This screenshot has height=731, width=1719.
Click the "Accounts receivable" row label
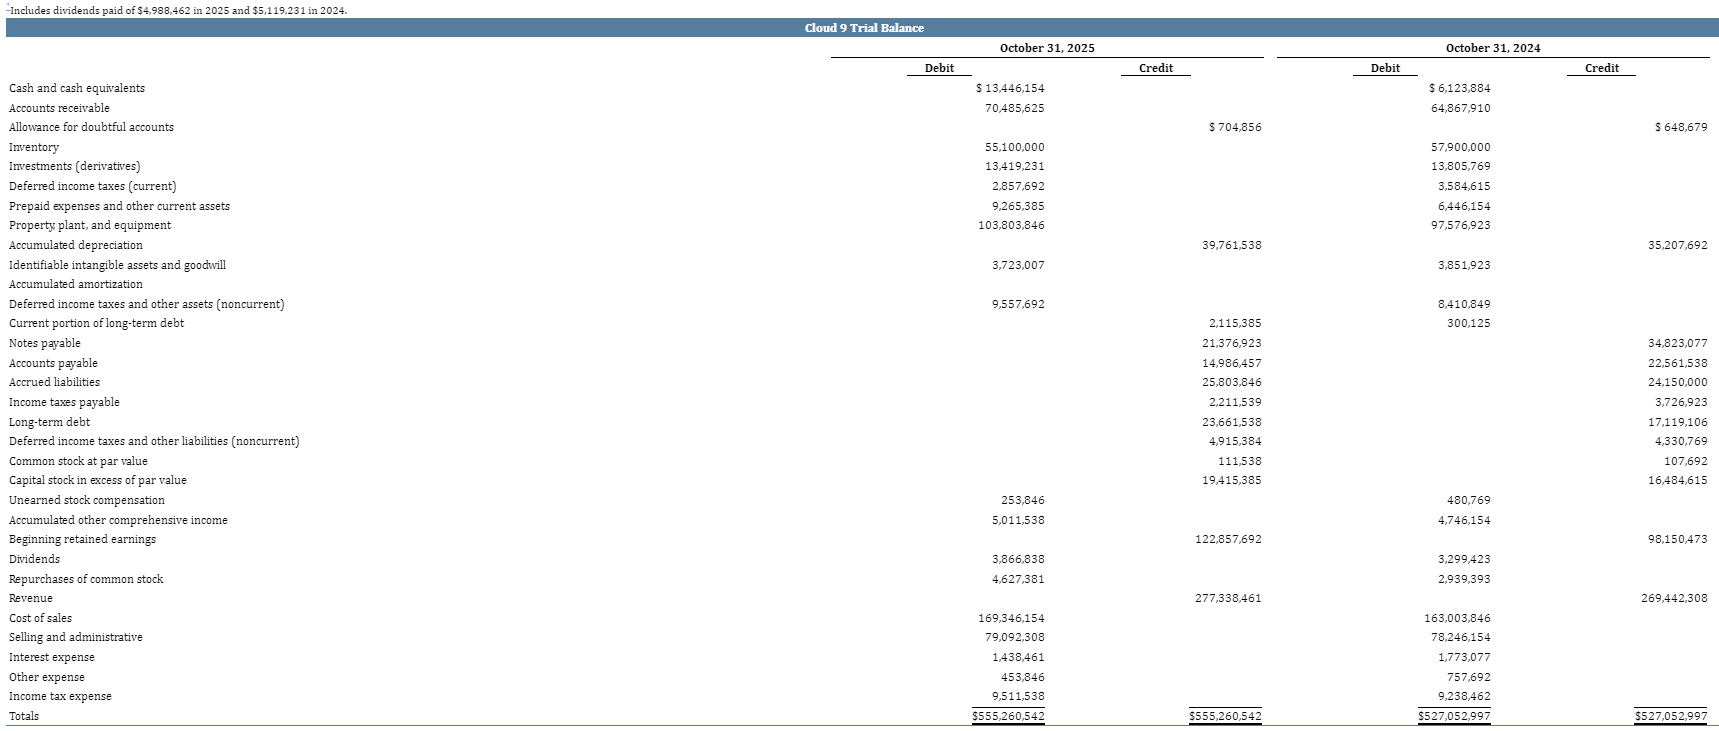(59, 108)
